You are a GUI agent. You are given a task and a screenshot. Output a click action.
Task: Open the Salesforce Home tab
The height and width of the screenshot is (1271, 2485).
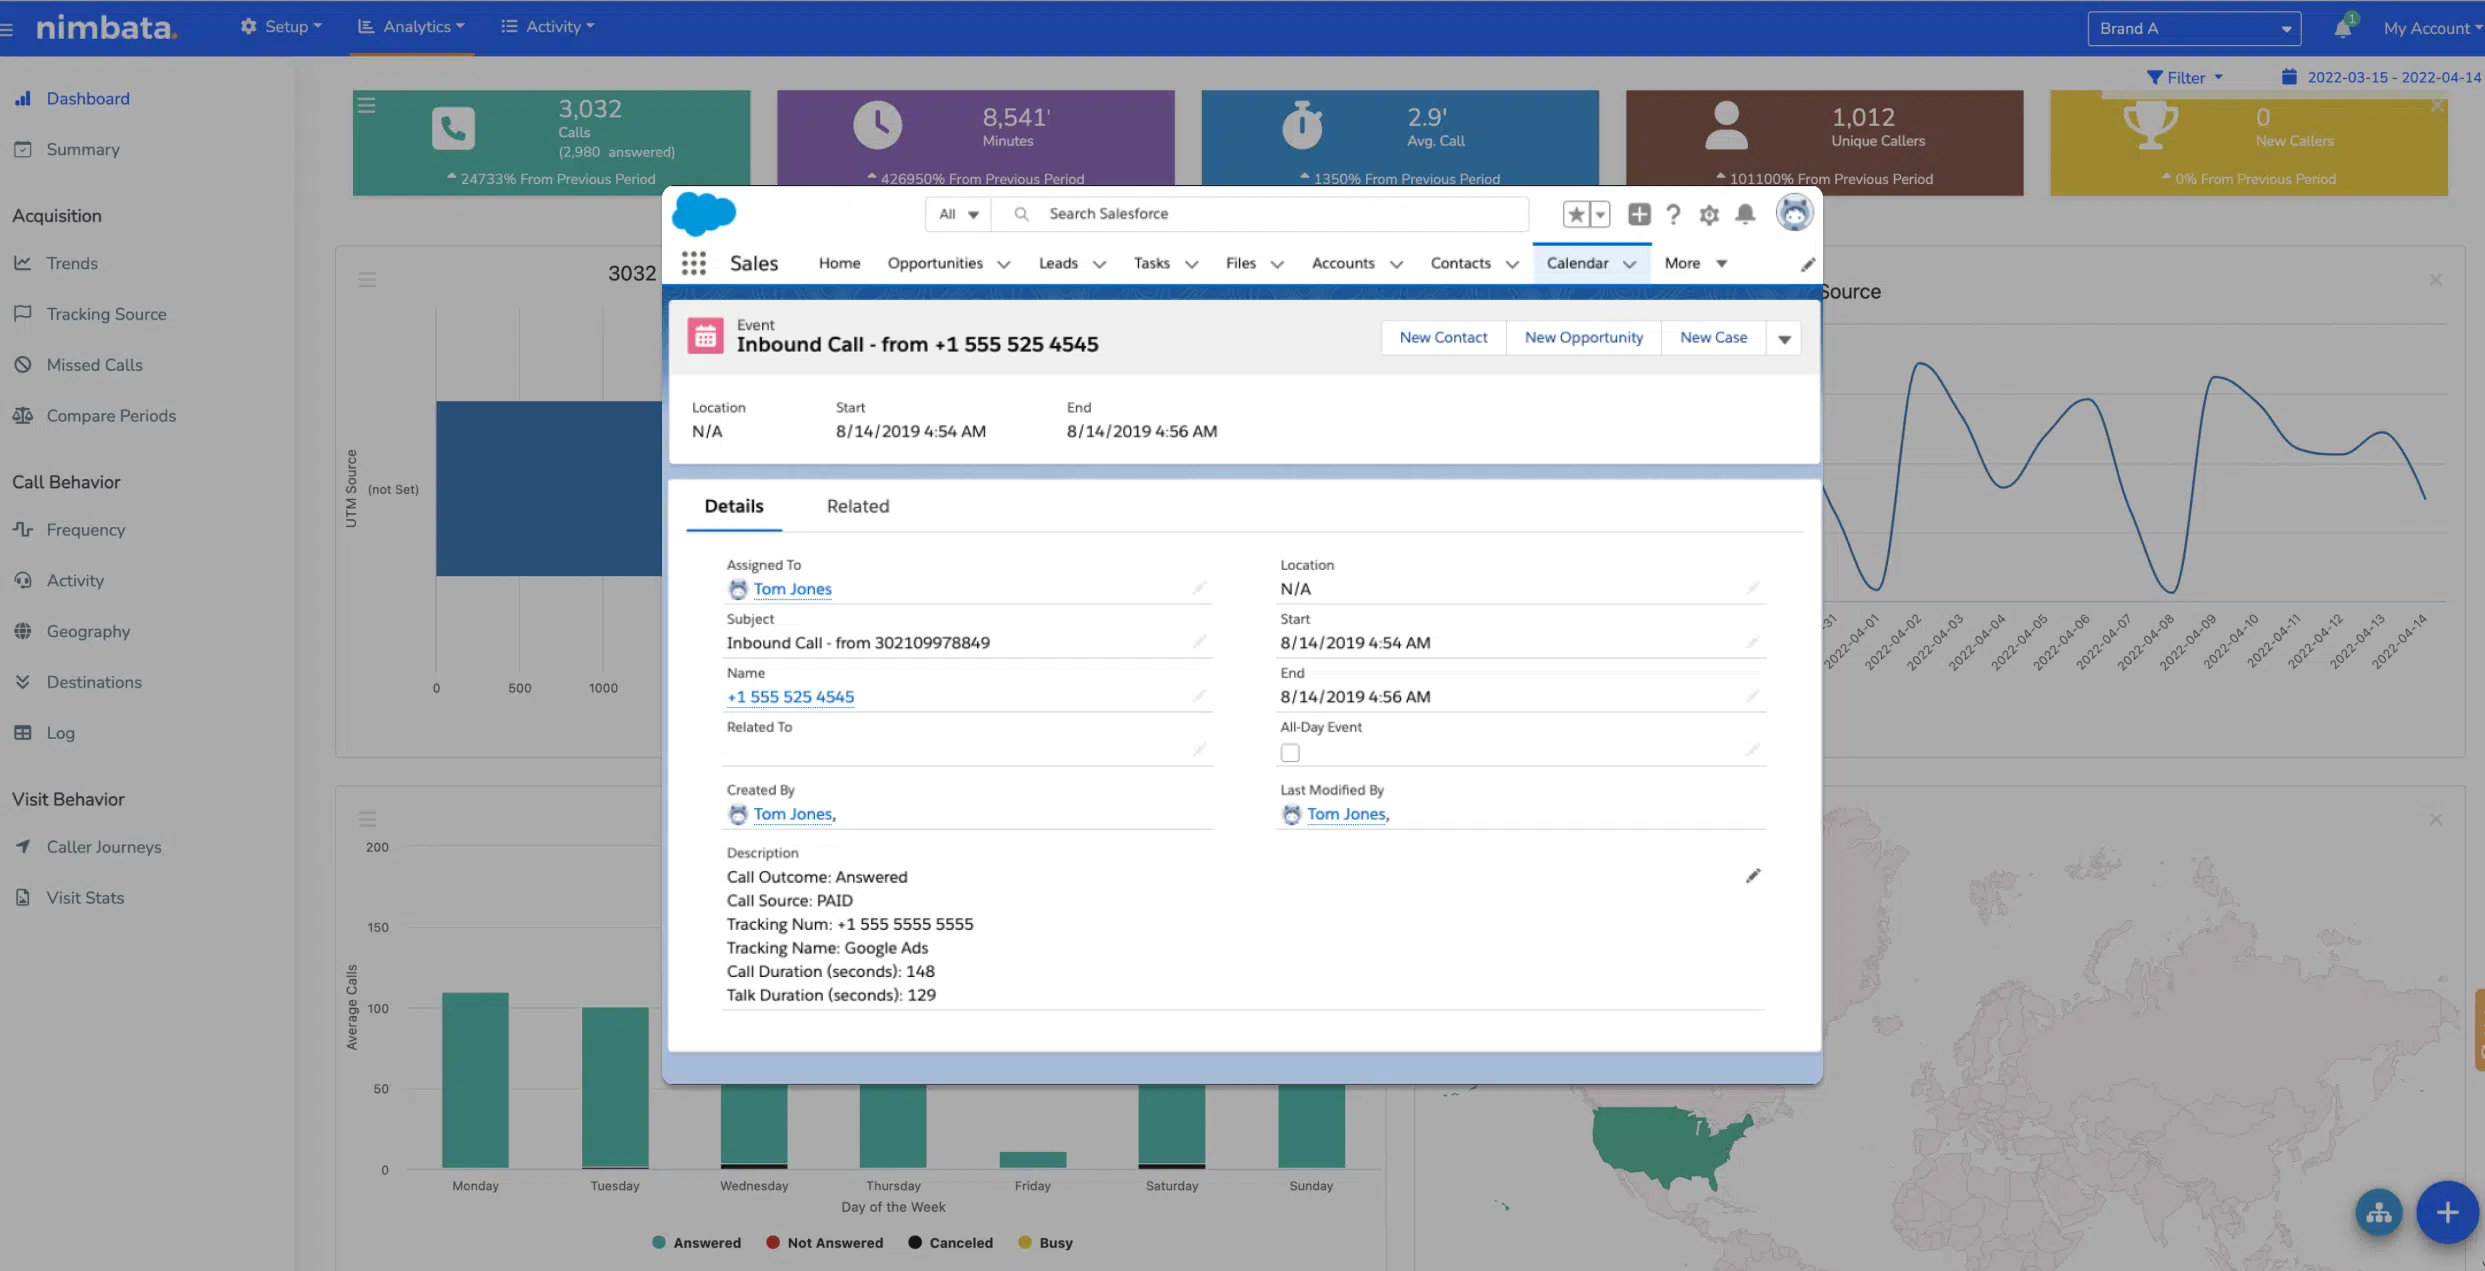(839, 263)
